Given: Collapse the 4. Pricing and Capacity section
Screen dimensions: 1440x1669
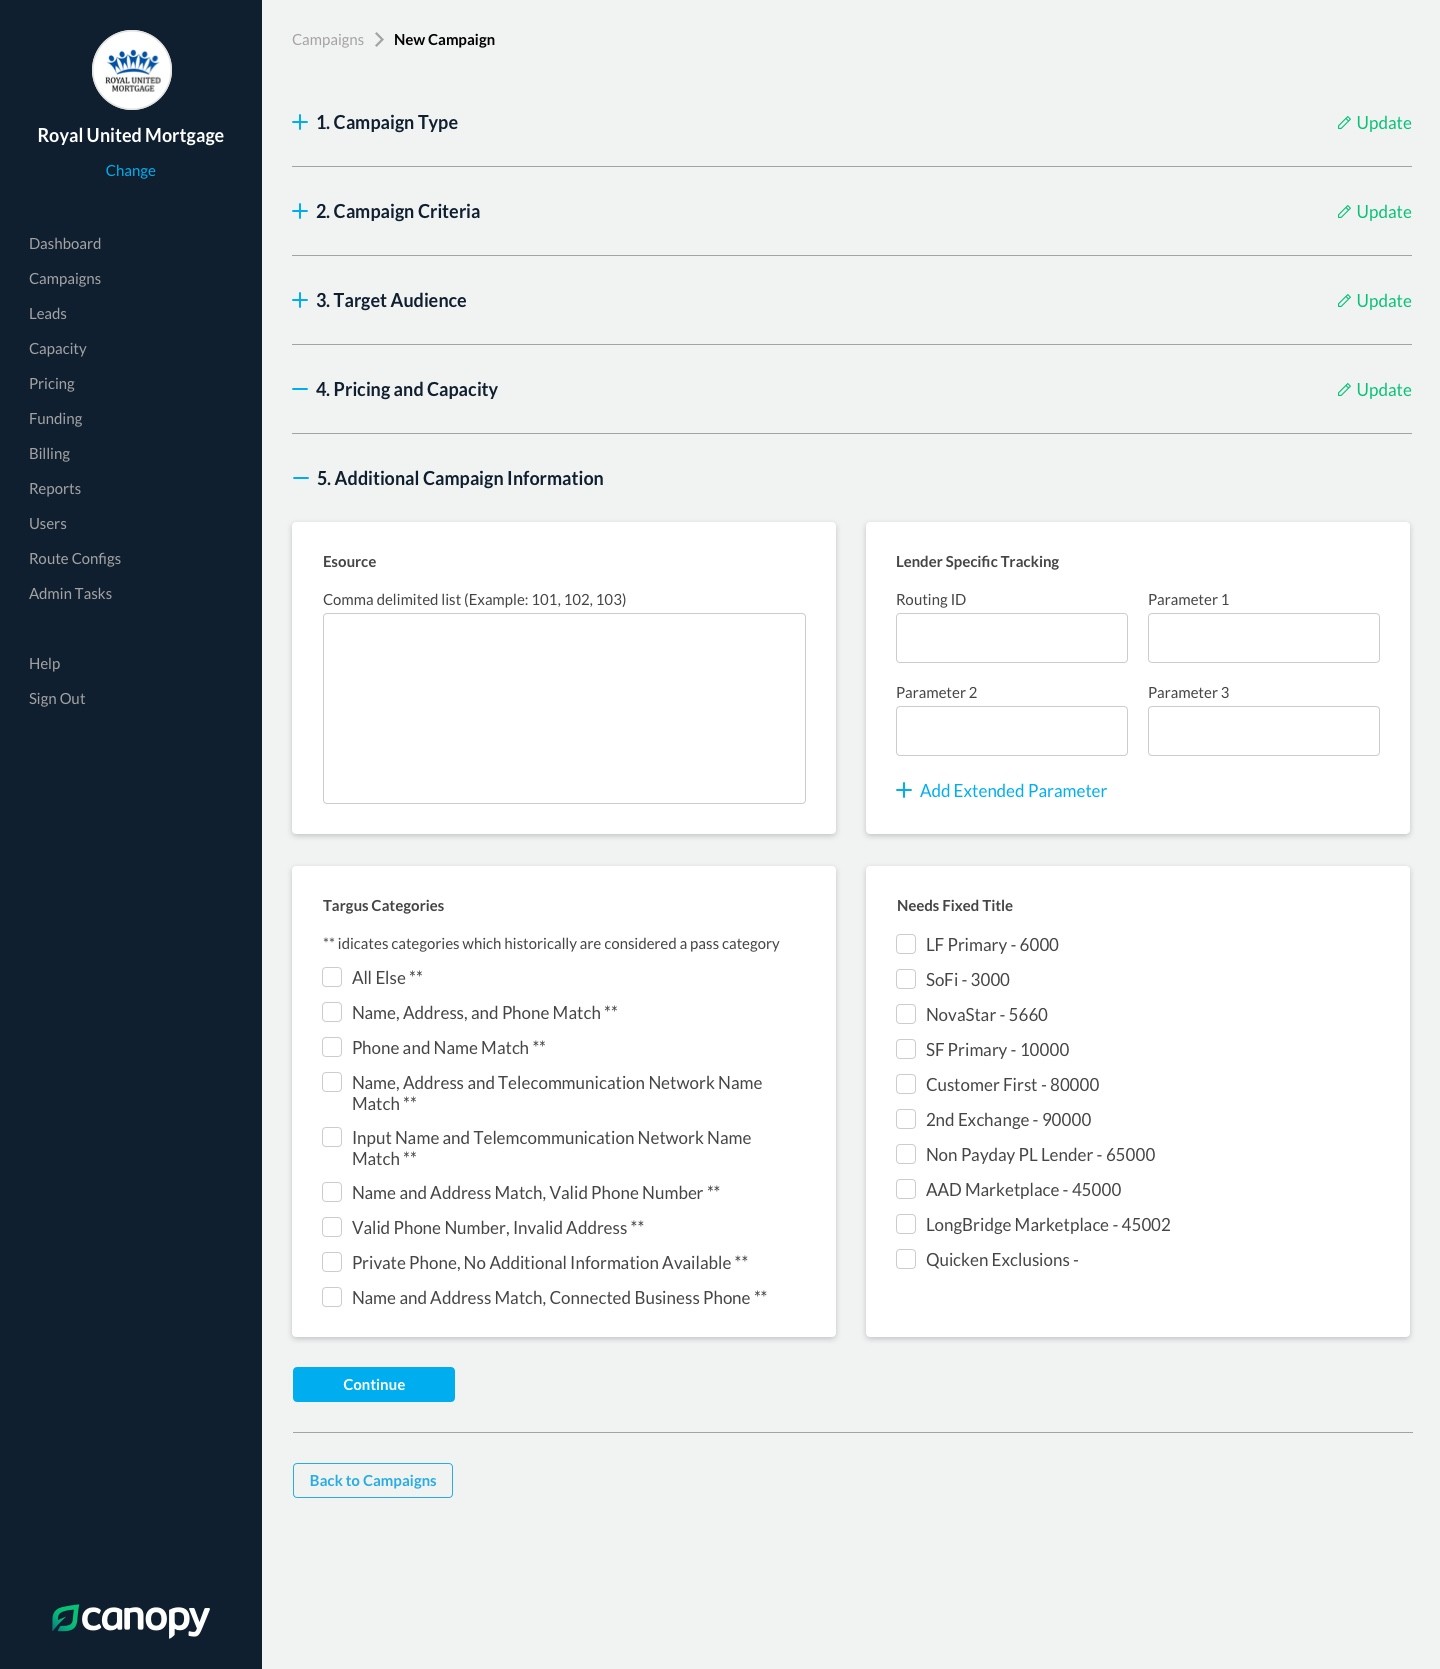Looking at the screenshot, I should point(300,389).
